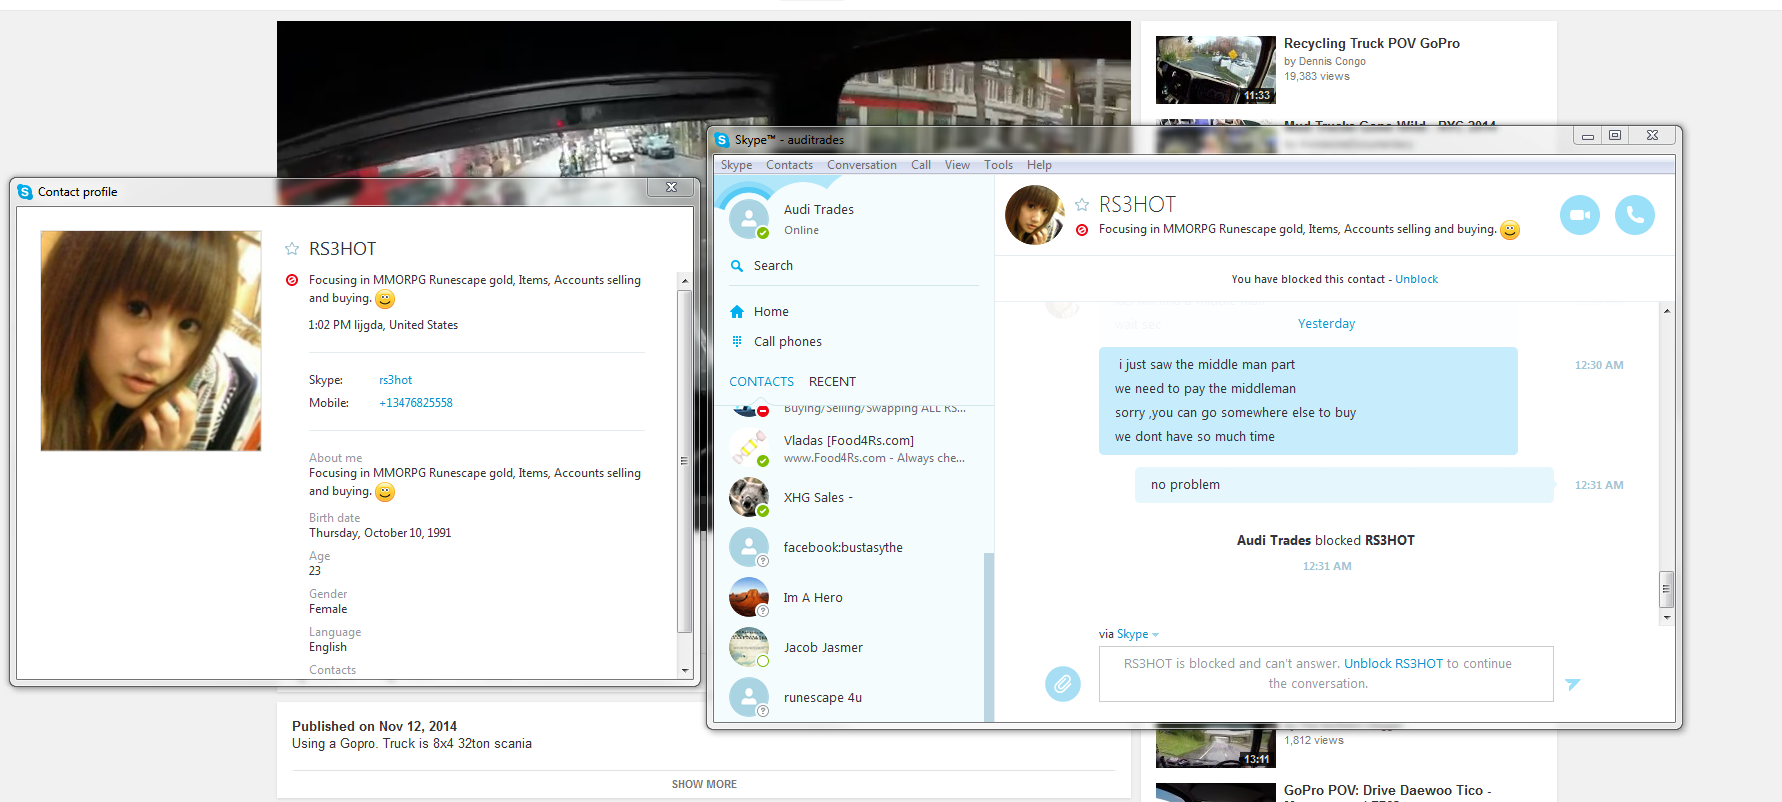The width and height of the screenshot is (1782, 802).
Task: Click the Call phones dialpad icon
Action: tap(737, 341)
